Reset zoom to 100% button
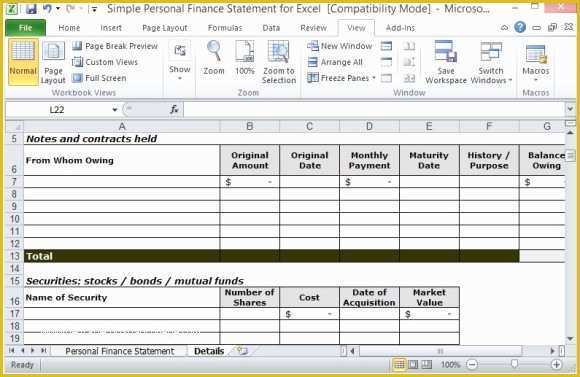The height and width of the screenshot is (377, 580). 245,58
